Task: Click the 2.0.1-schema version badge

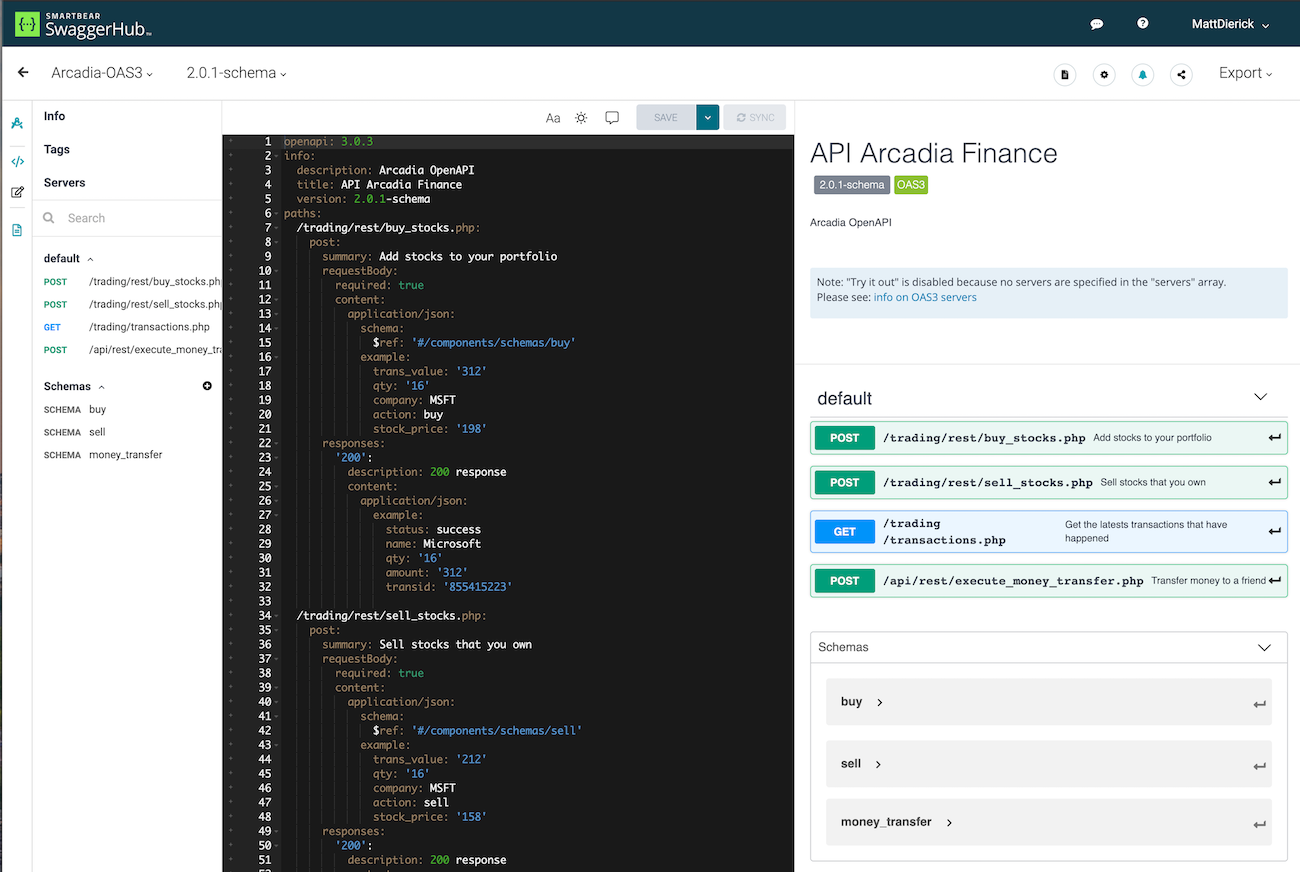Action: [x=851, y=185]
